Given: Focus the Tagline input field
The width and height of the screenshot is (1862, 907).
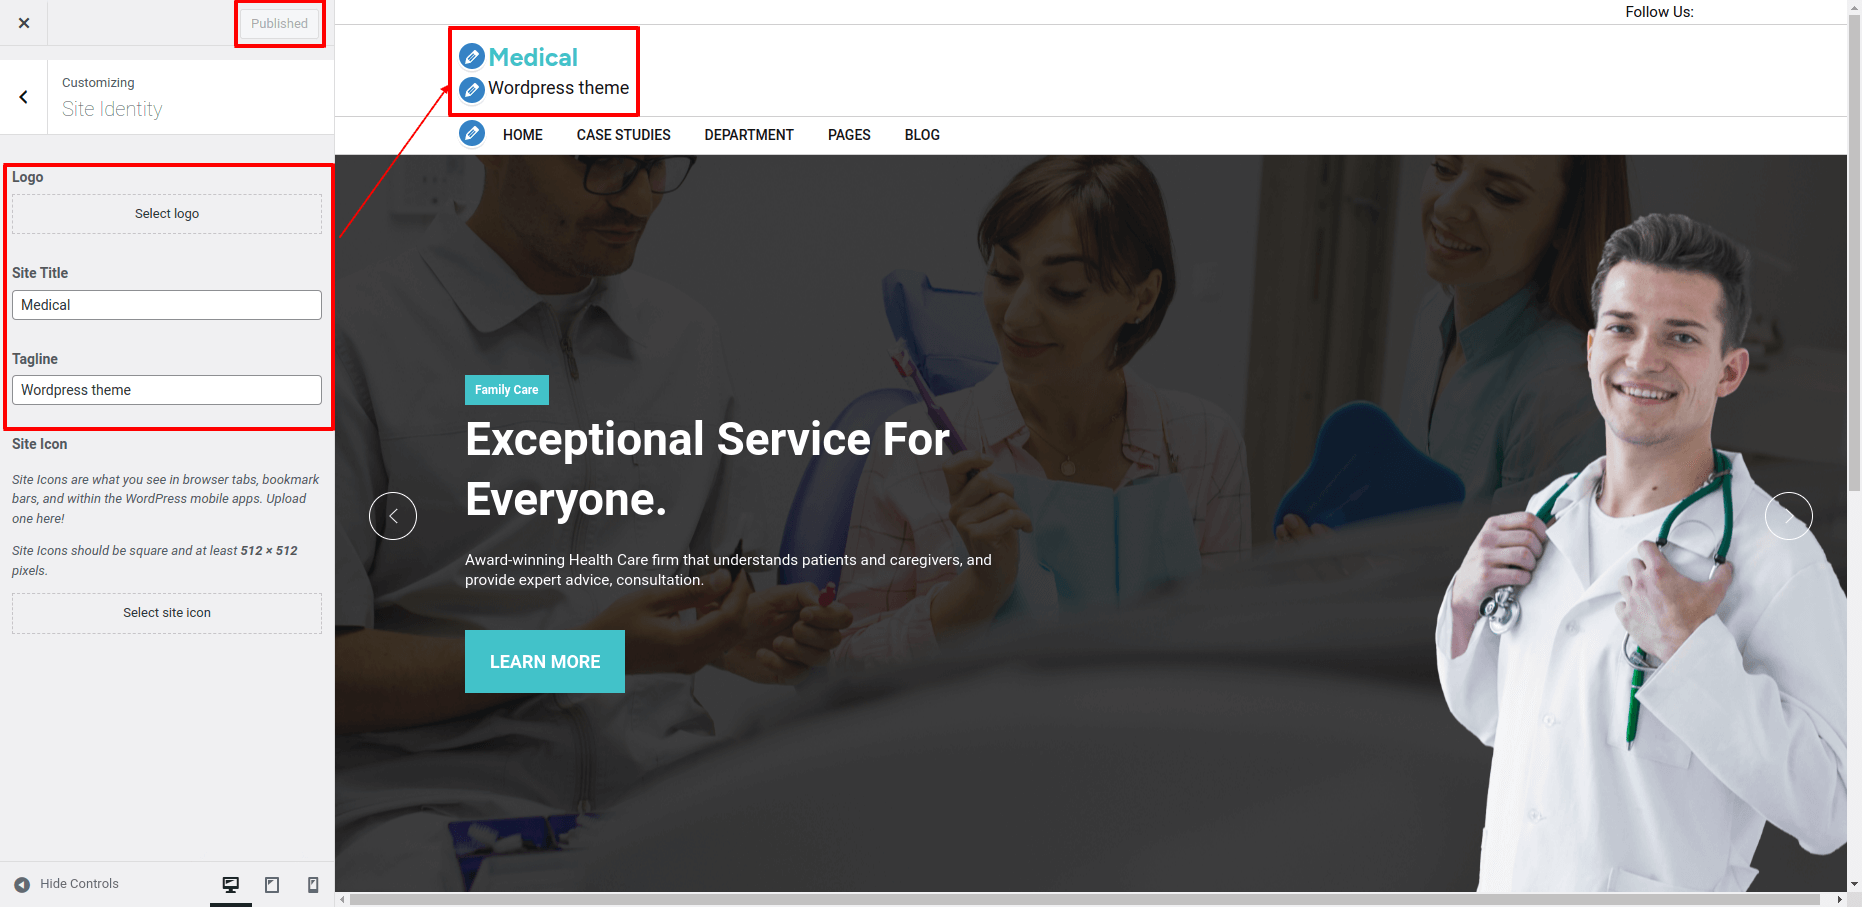Looking at the screenshot, I should (167, 390).
